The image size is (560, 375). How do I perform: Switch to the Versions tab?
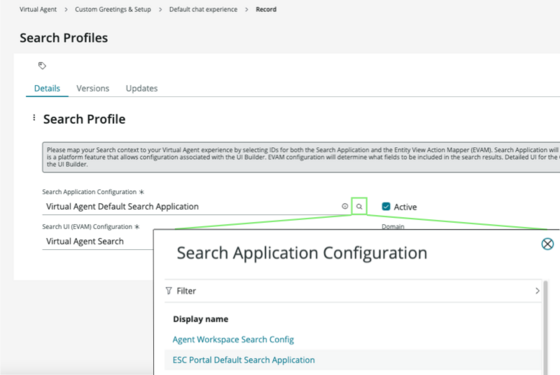(92, 88)
